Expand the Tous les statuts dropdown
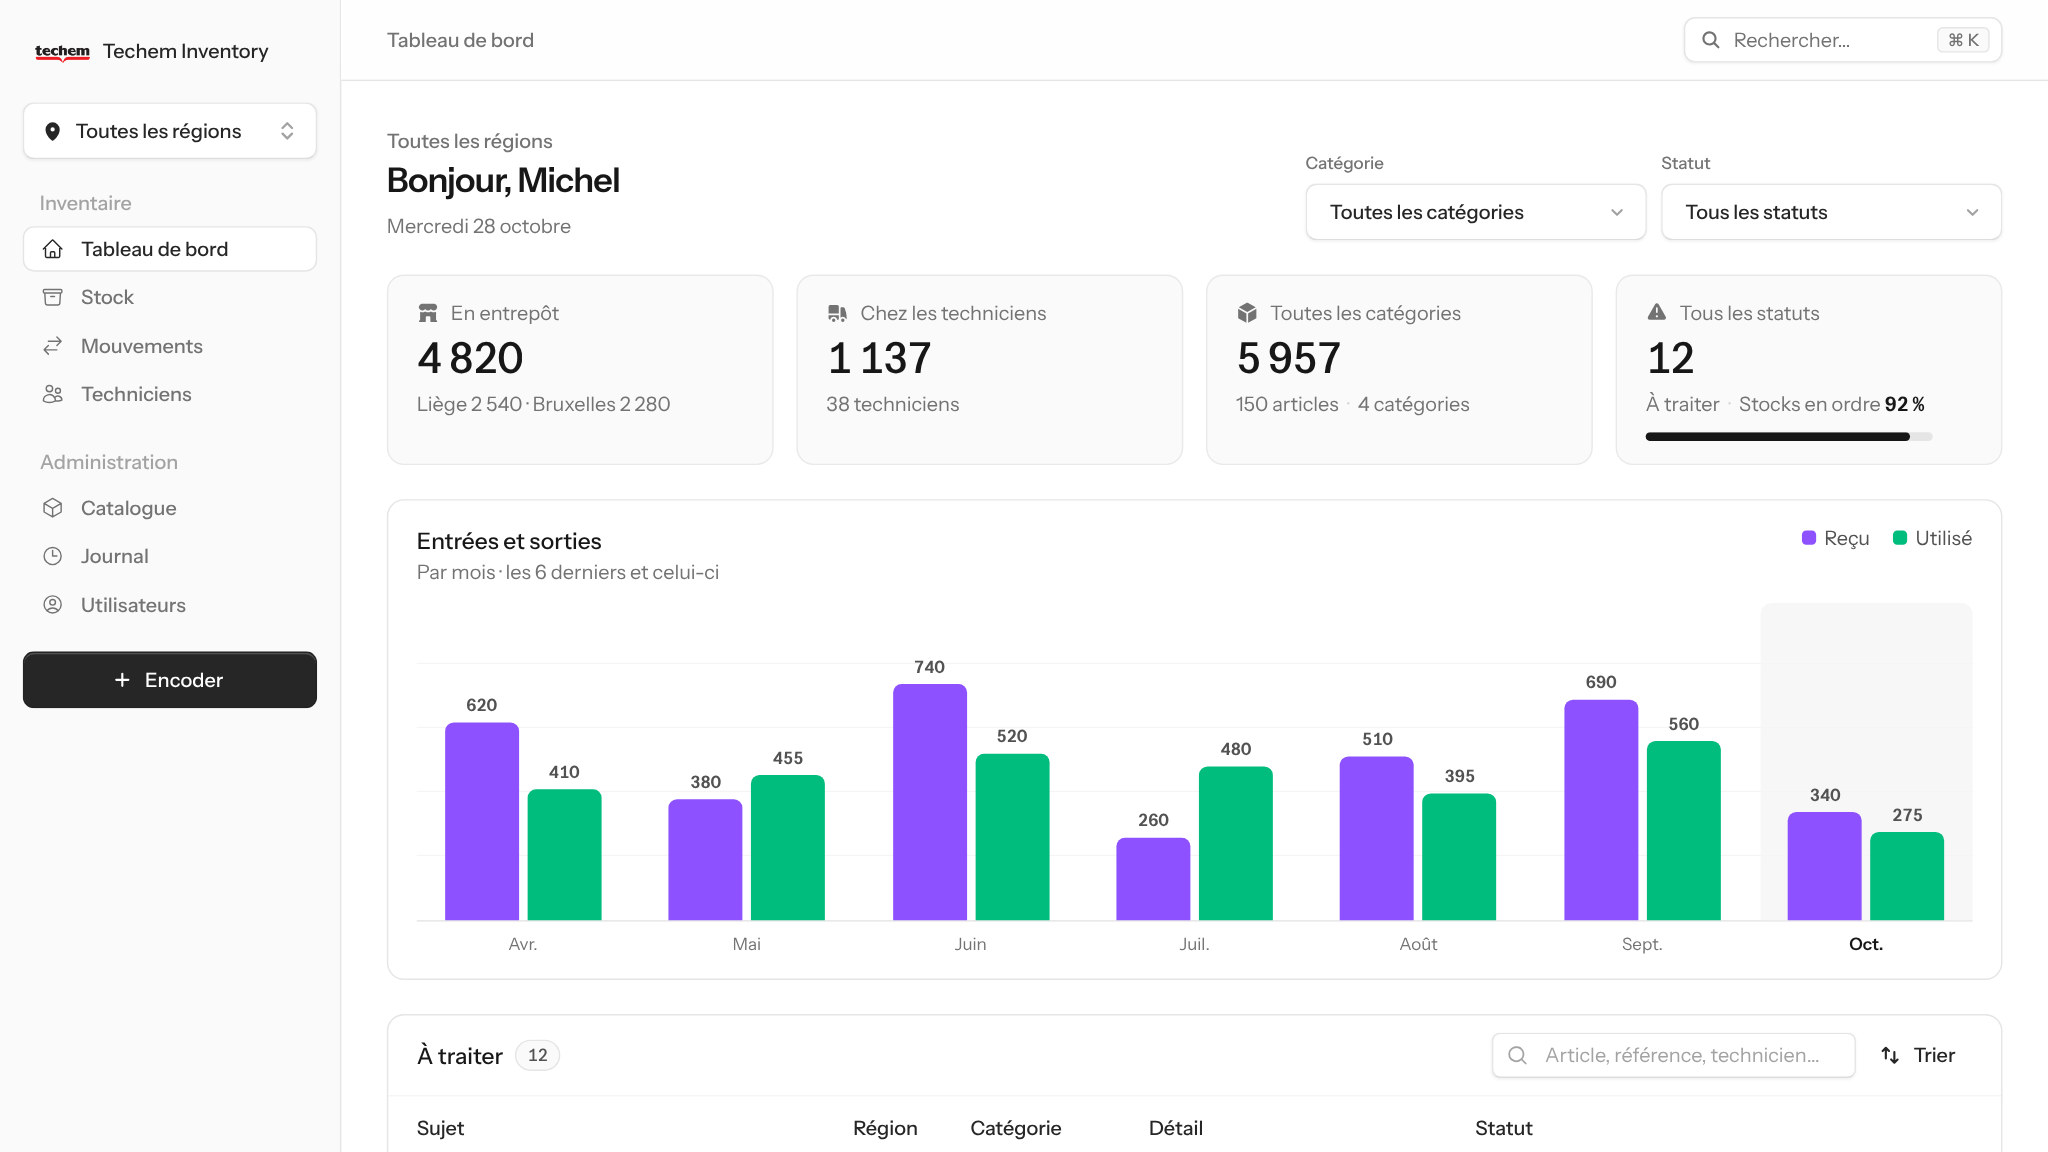This screenshot has height=1152, width=2048. pyautogui.click(x=1831, y=212)
